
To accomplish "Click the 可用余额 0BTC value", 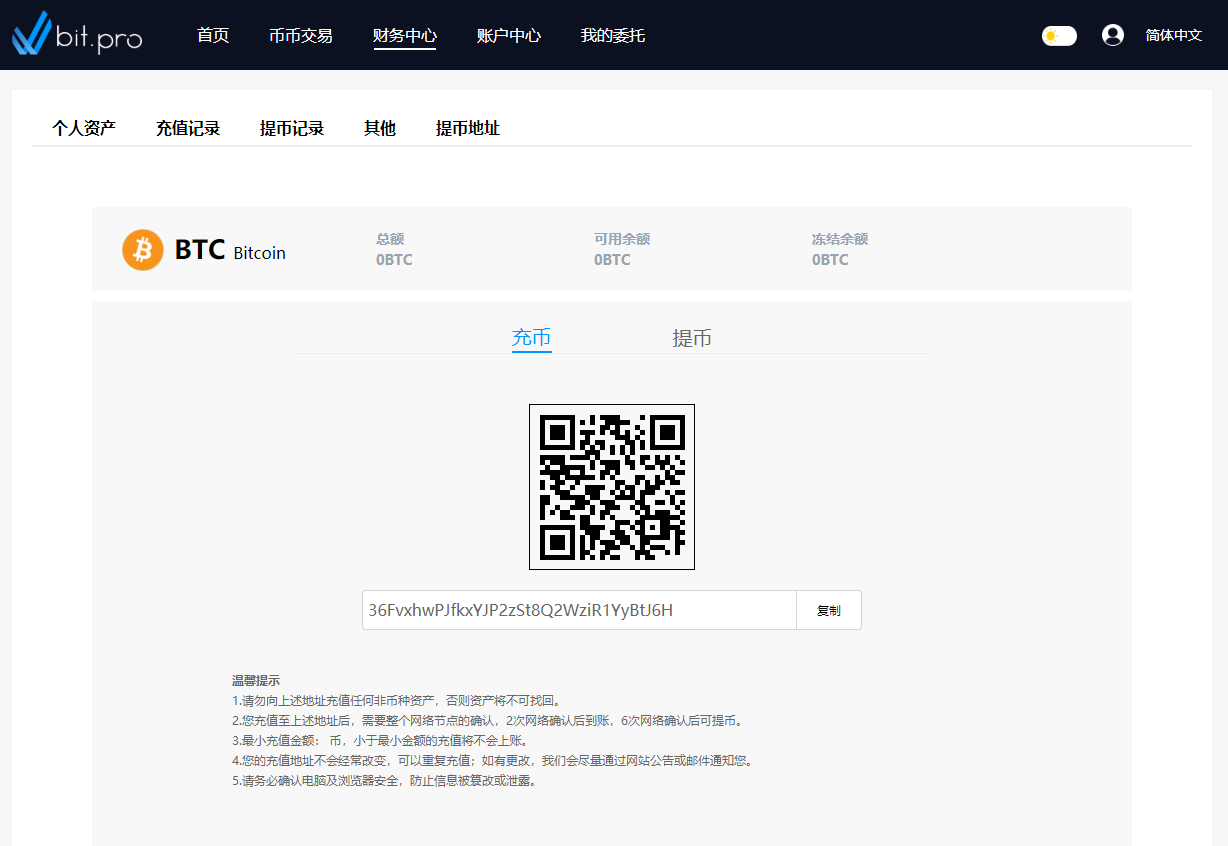I will point(612,260).
